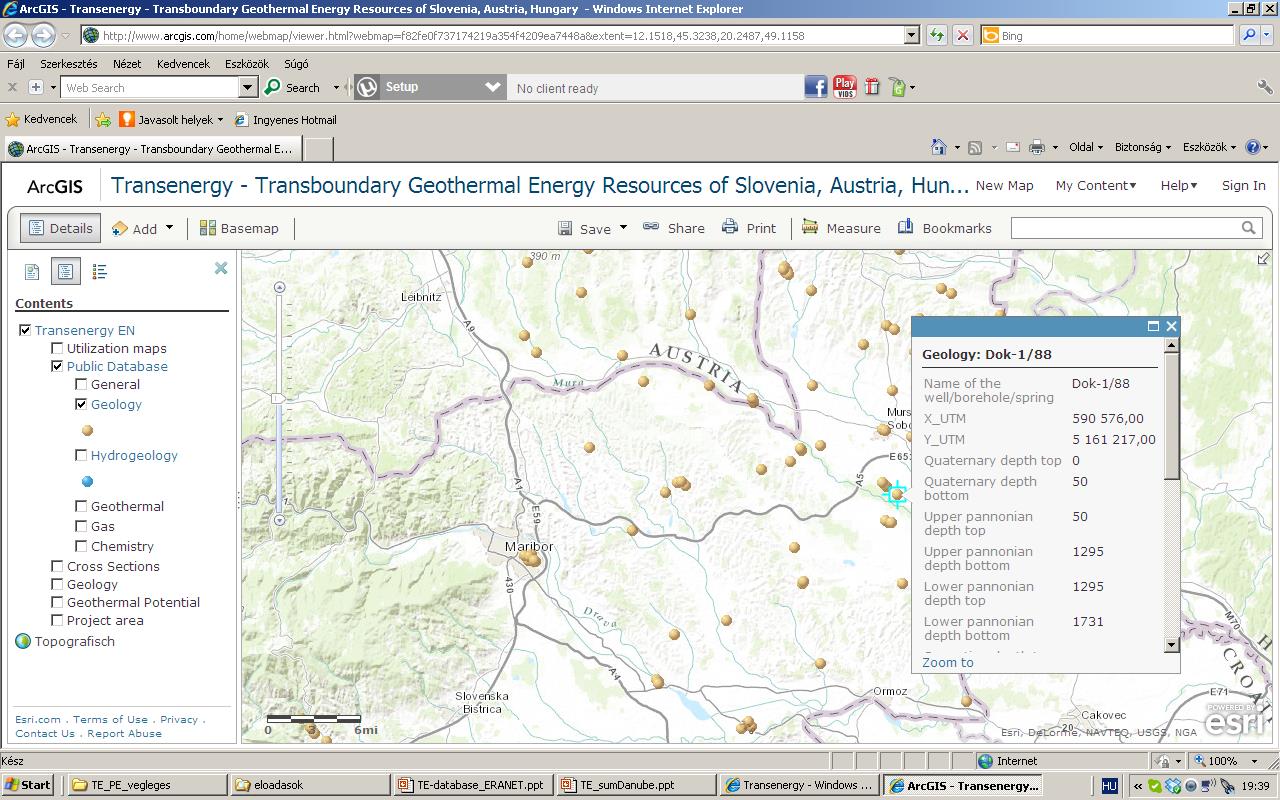
Task: Open the Save dropdown arrow
Action: 623,227
